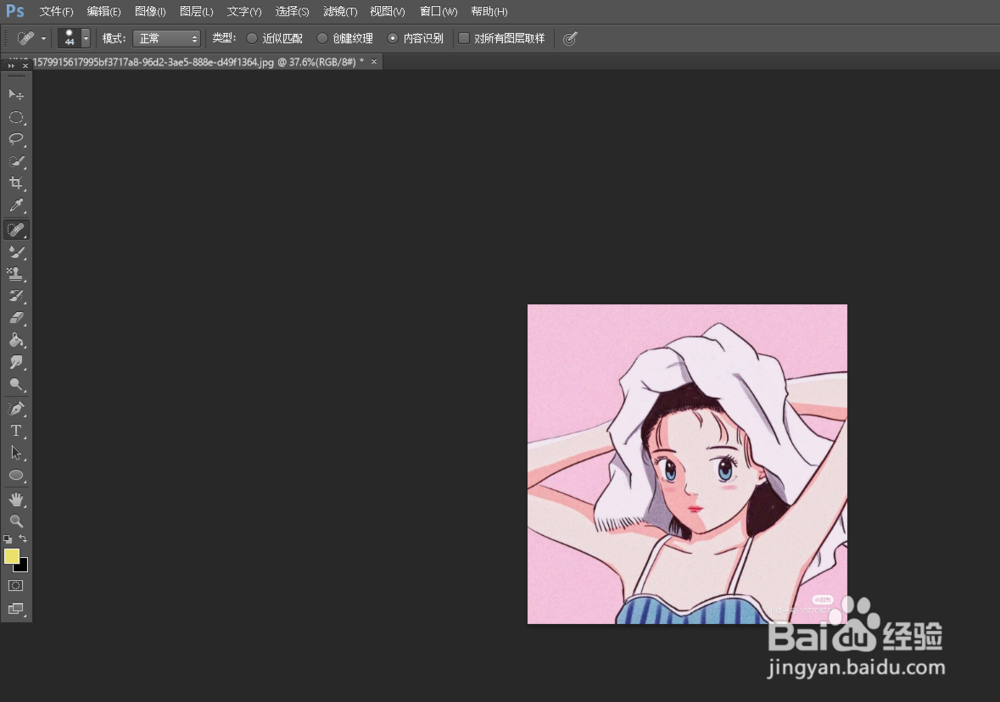The width and height of the screenshot is (1000, 702).
Task: Click the black background color swatch
Action: (24, 567)
